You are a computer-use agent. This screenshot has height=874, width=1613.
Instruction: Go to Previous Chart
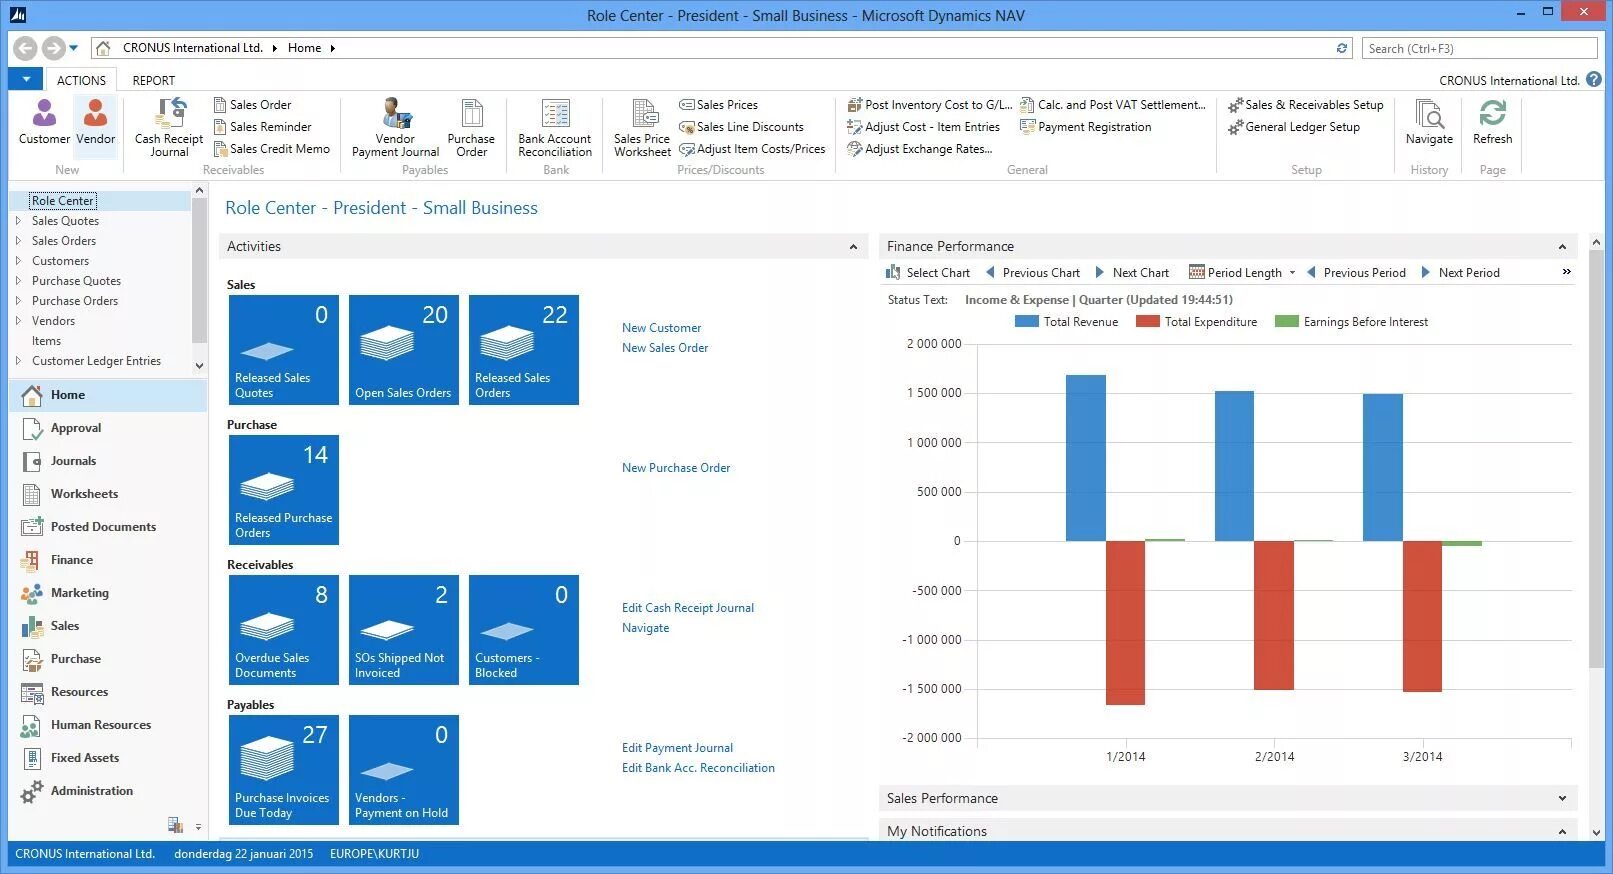pos(1032,272)
